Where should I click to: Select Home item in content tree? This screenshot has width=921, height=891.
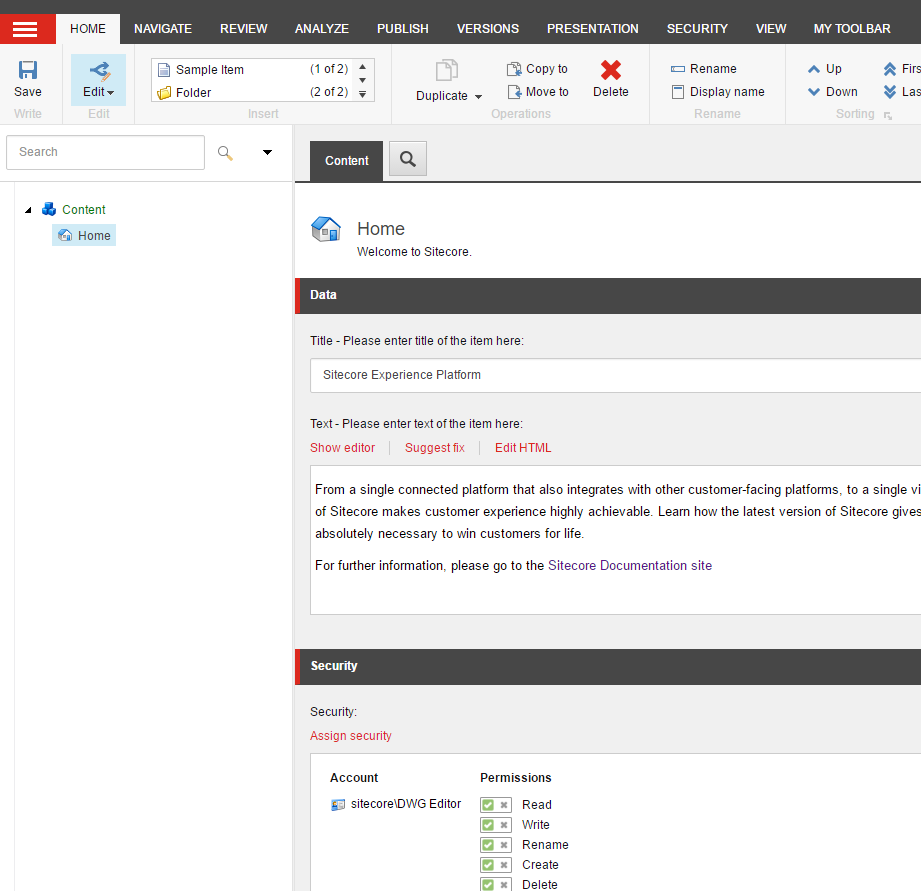point(84,235)
